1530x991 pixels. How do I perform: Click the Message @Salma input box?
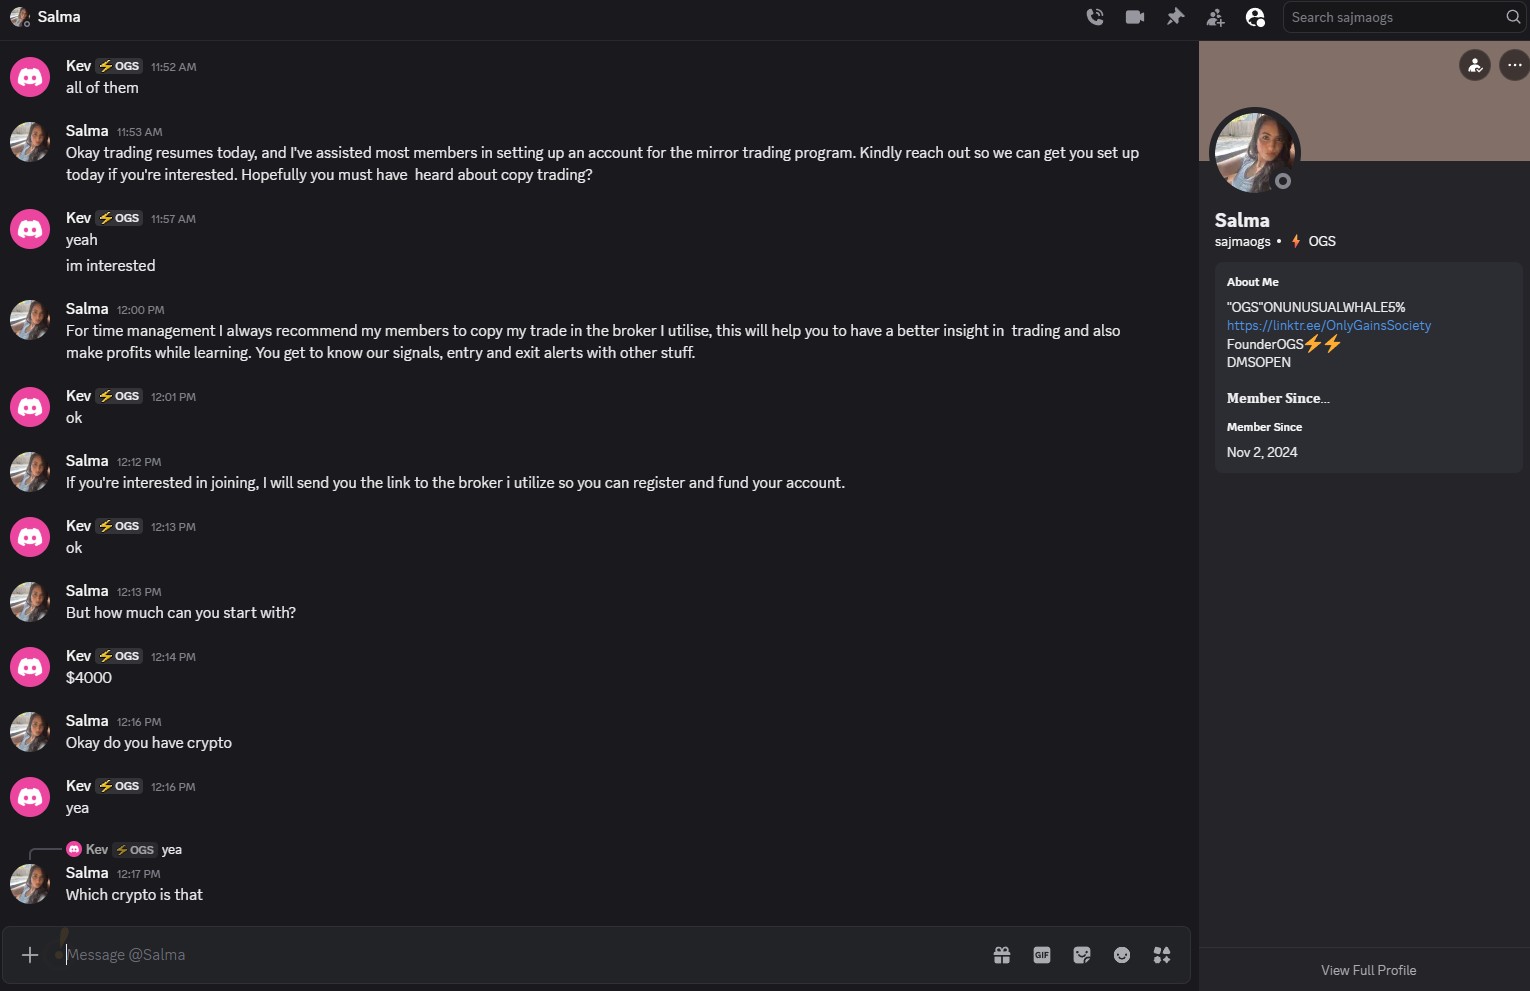500,955
